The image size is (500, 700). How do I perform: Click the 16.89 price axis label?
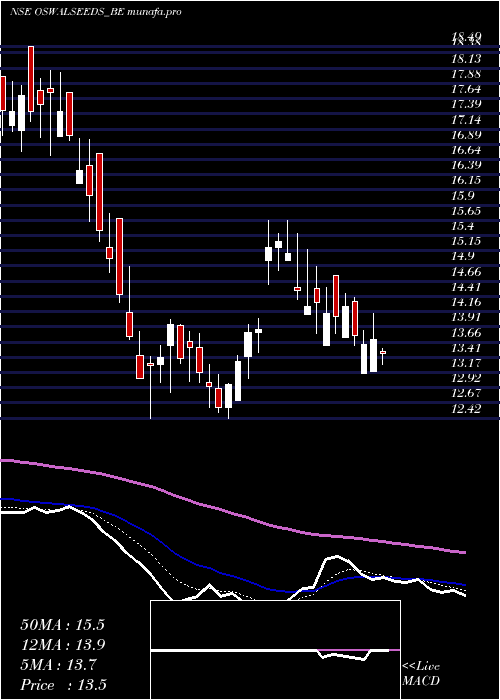pyautogui.click(x=466, y=135)
